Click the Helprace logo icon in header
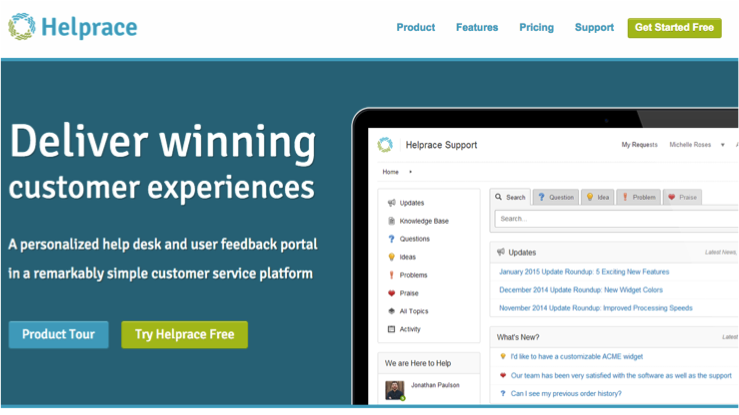 (21, 27)
